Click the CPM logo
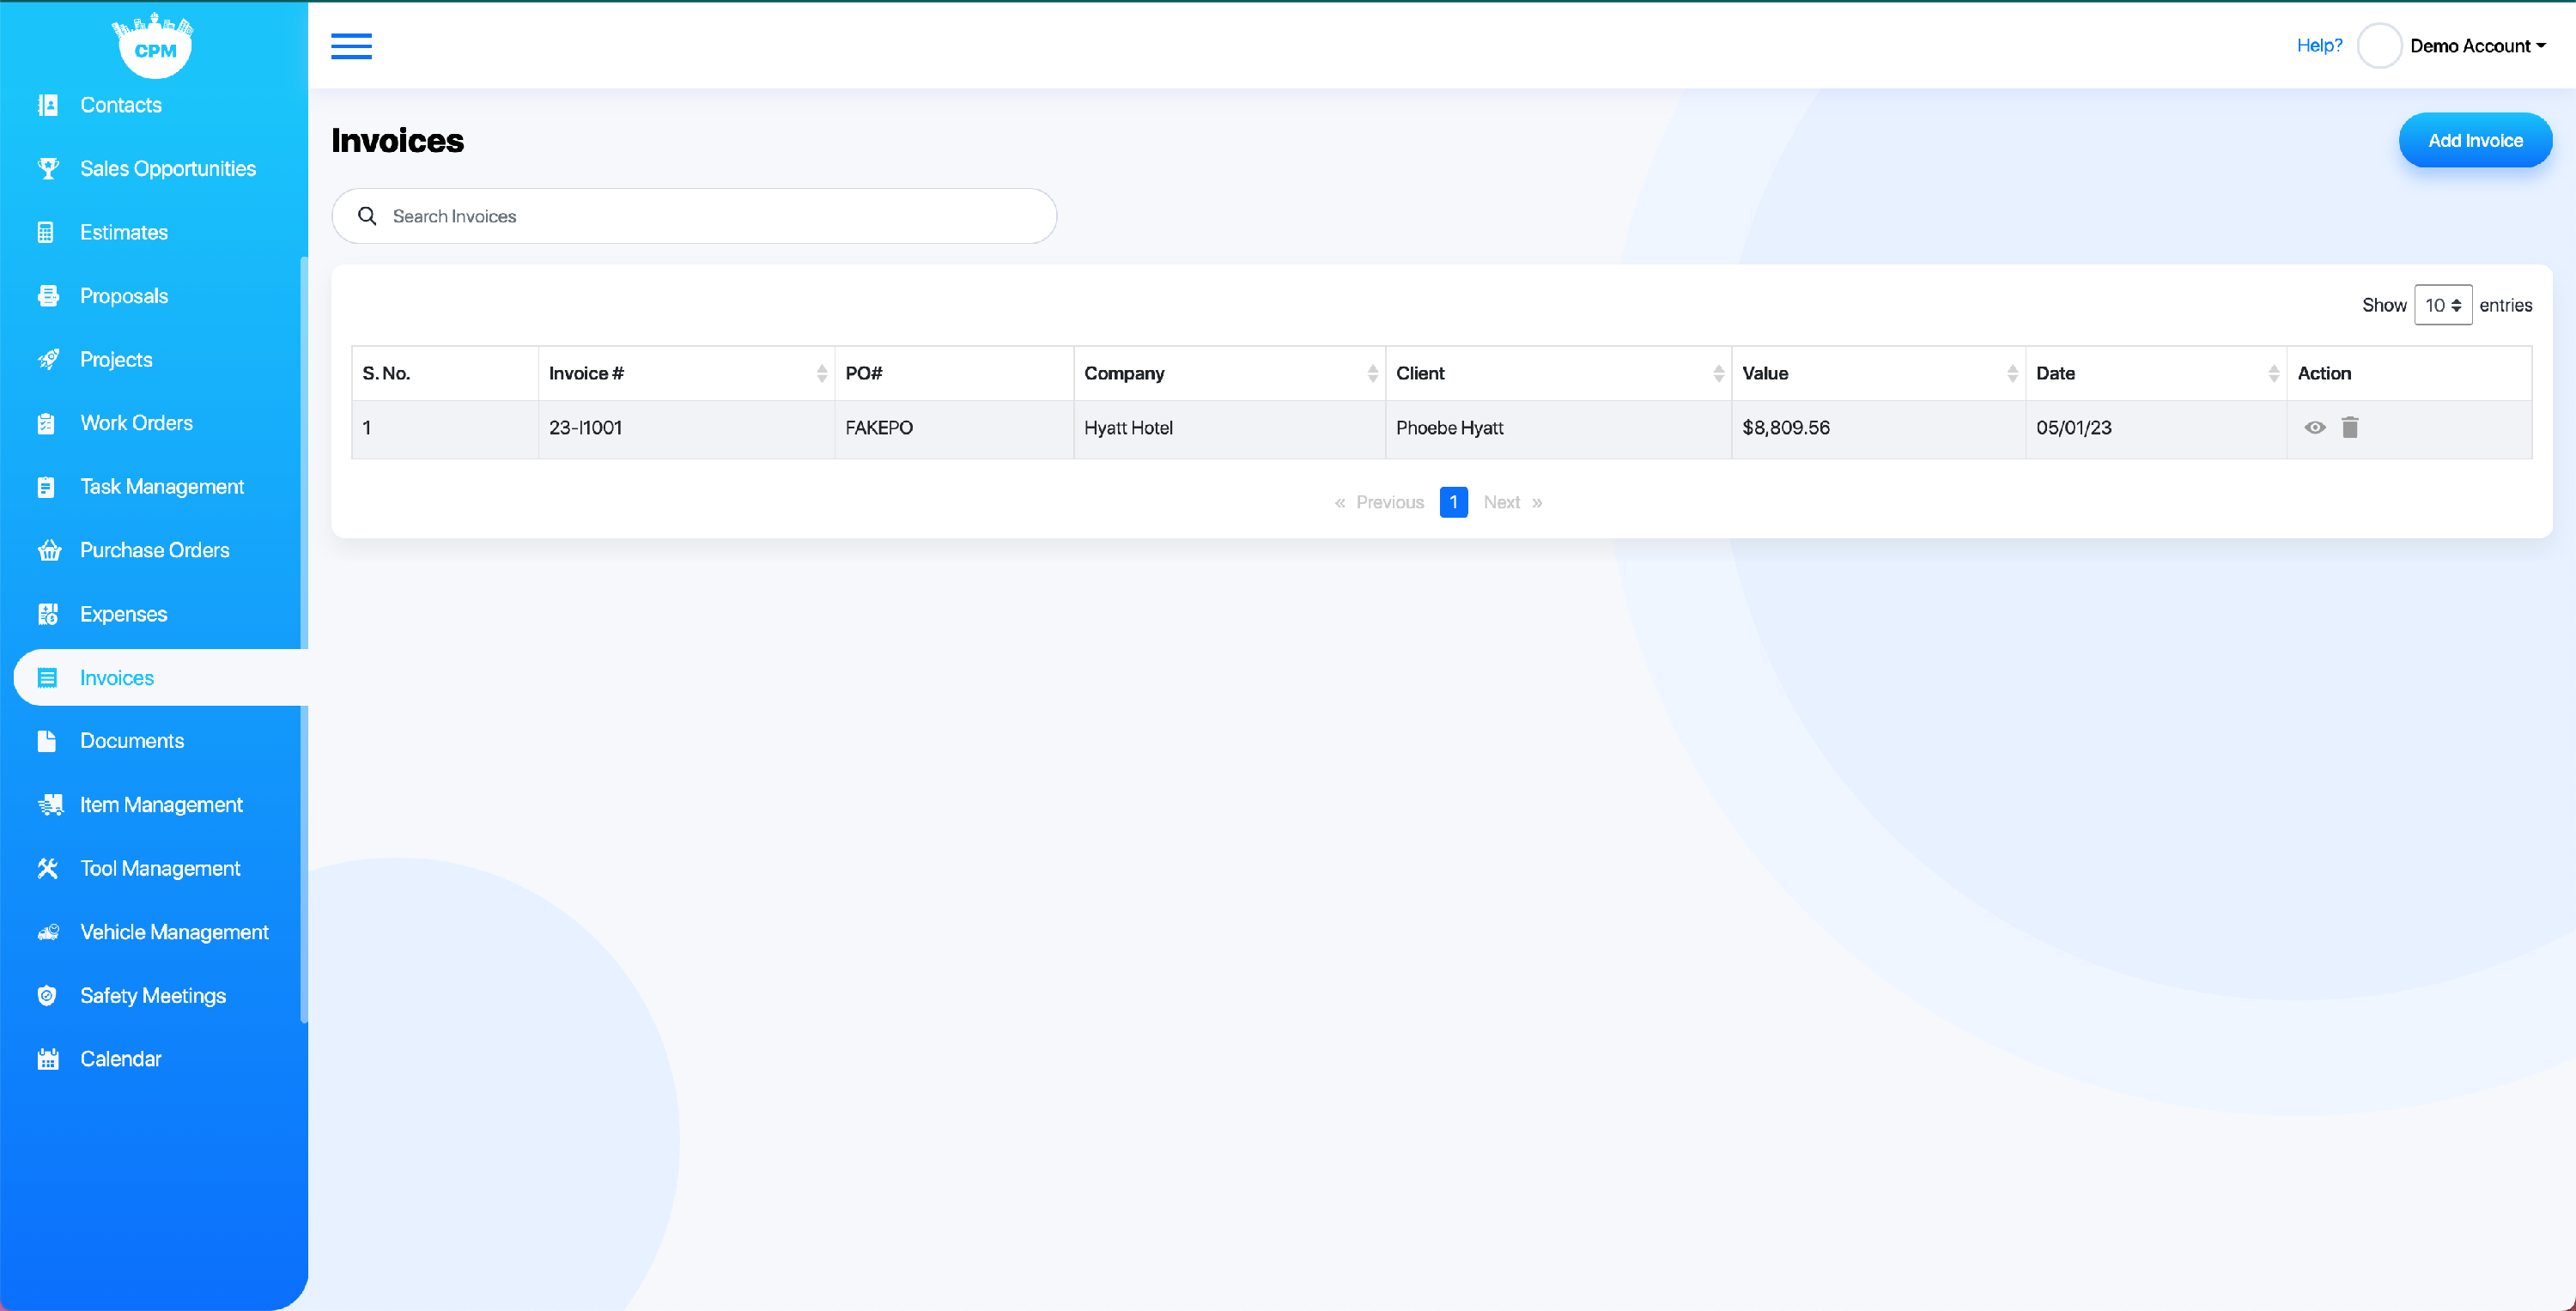The height and width of the screenshot is (1311, 2576). coord(154,45)
